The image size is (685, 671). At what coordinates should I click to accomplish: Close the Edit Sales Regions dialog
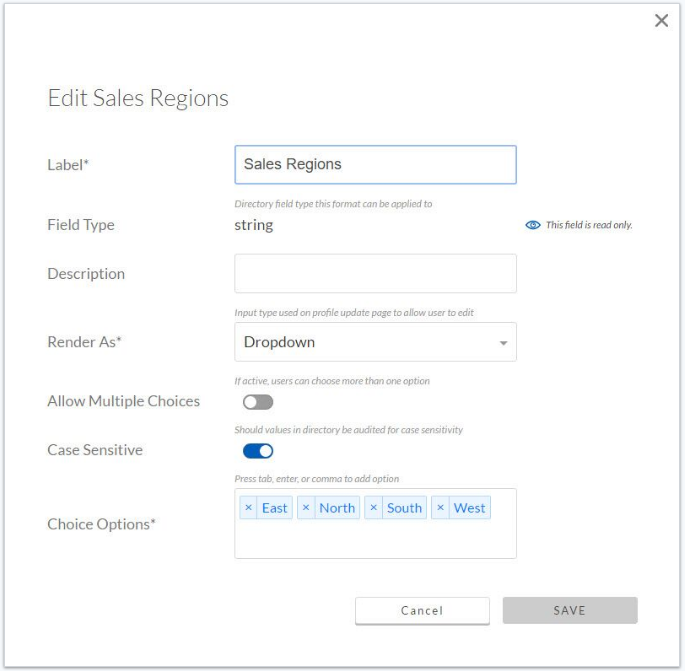click(661, 20)
